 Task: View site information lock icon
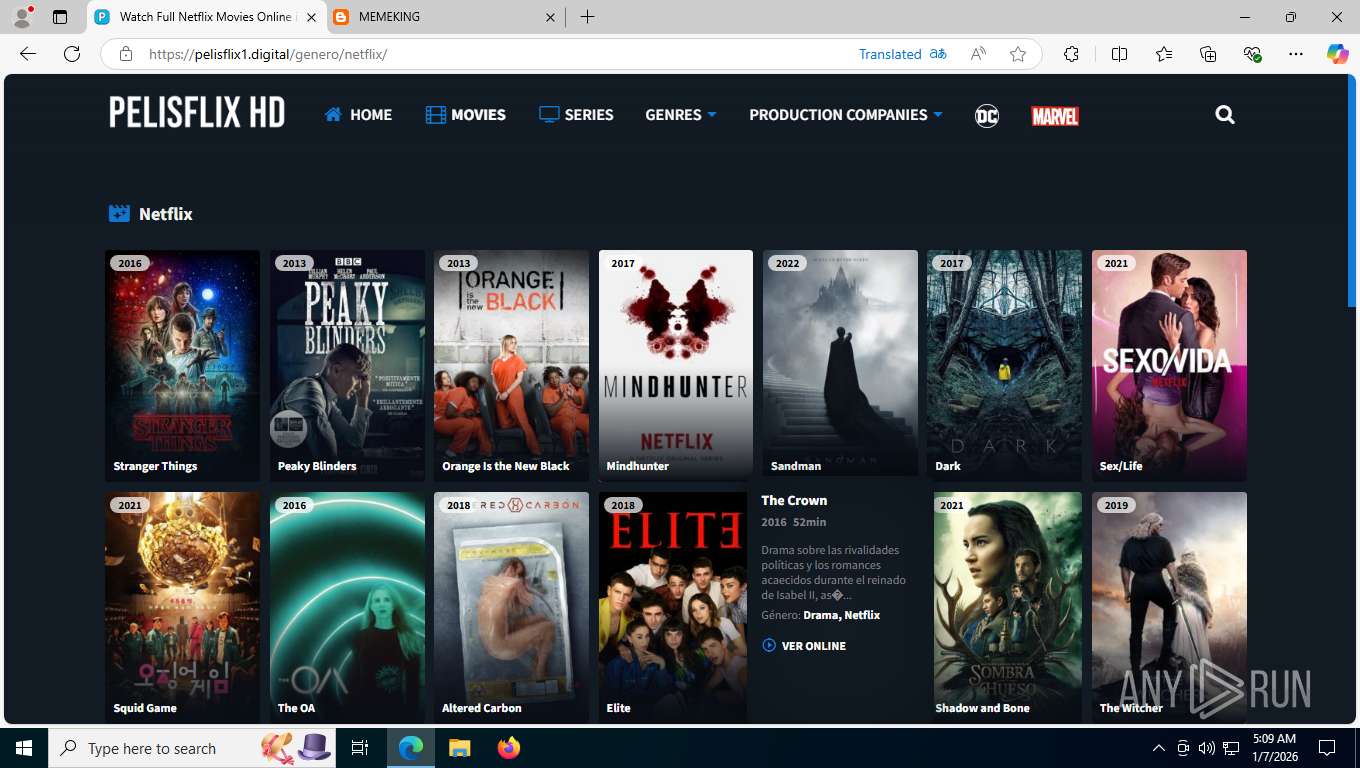tap(126, 54)
